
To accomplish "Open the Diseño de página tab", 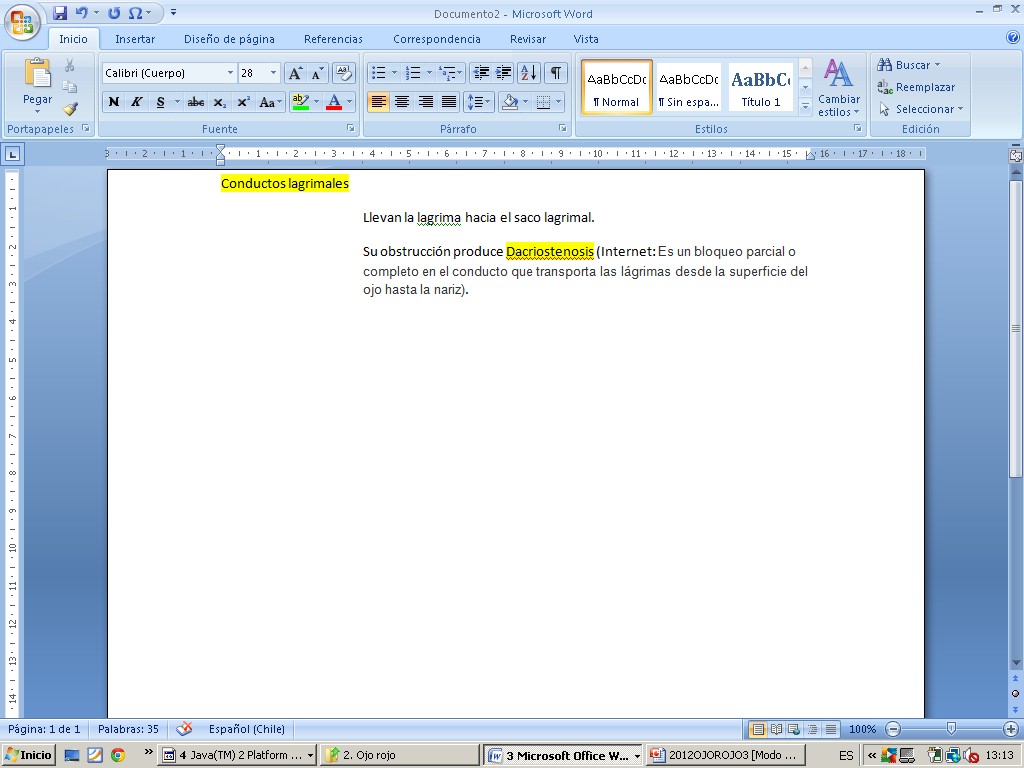I will 229,39.
